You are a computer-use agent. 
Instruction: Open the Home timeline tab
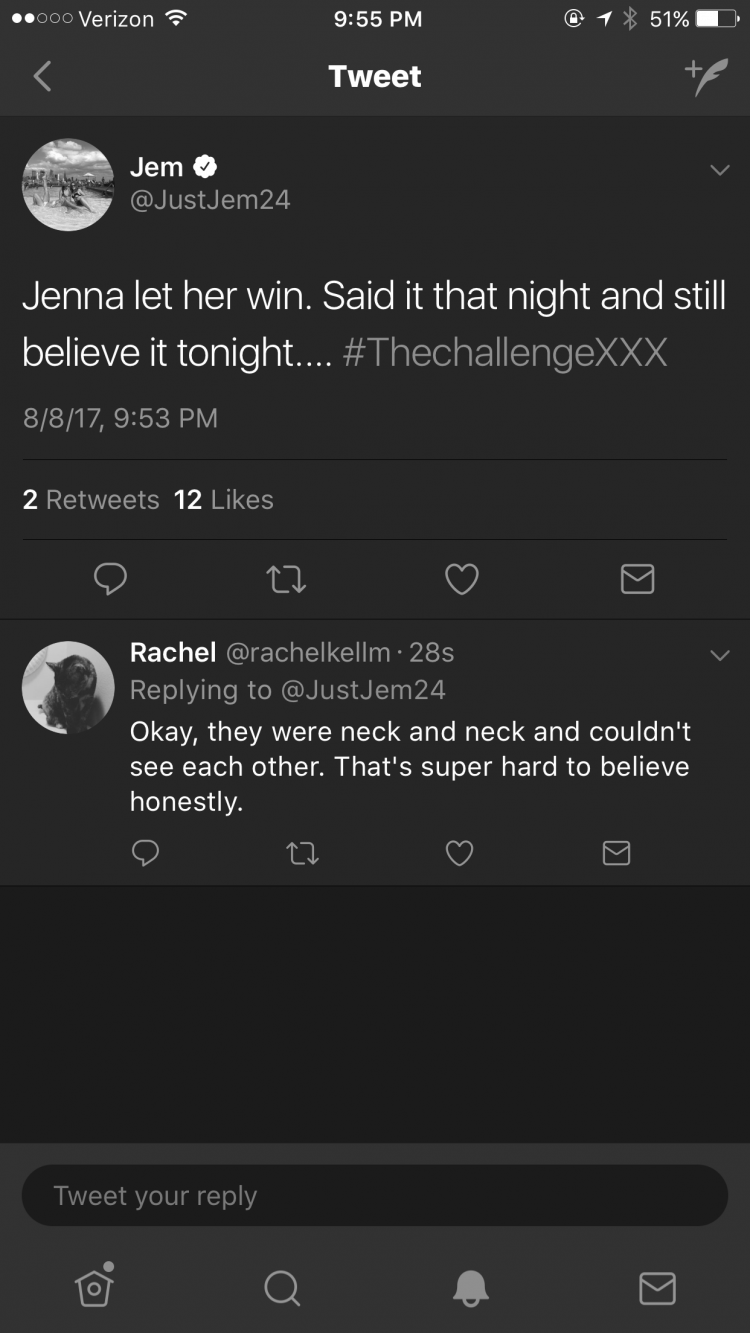click(x=94, y=1286)
